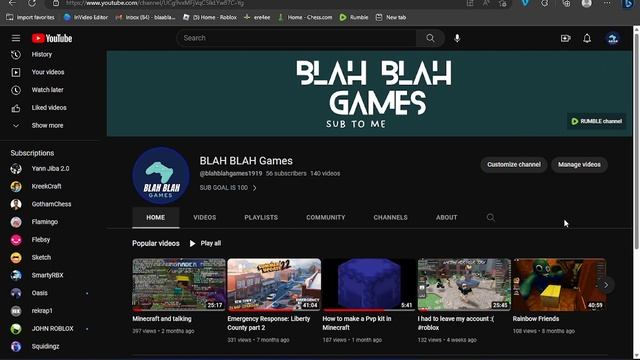This screenshot has width=640, height=360.
Task: Select the HOME channel tab
Action: [156, 218]
